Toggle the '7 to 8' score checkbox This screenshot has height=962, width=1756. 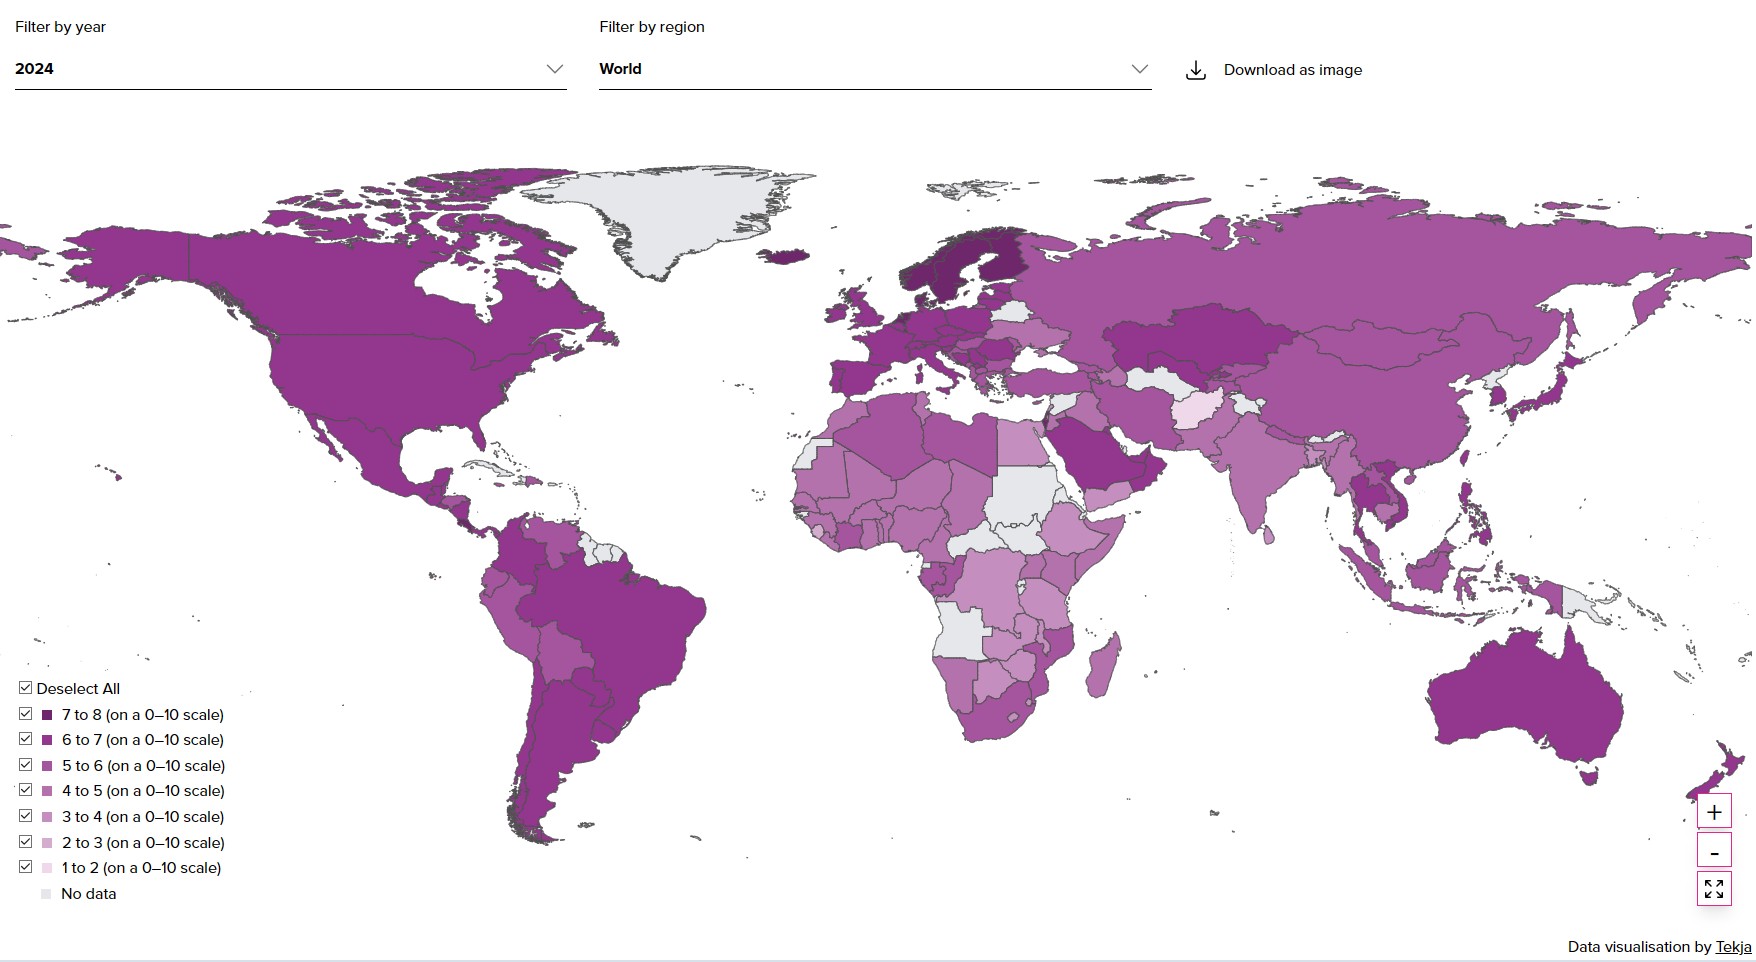pos(24,714)
